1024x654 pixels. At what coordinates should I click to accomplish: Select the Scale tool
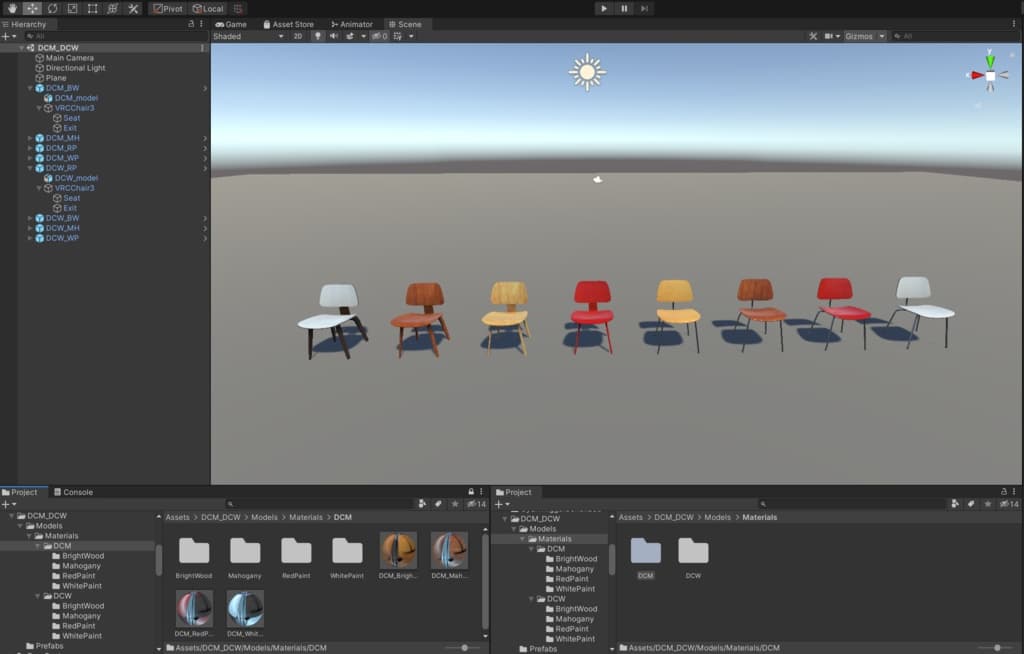(72, 8)
